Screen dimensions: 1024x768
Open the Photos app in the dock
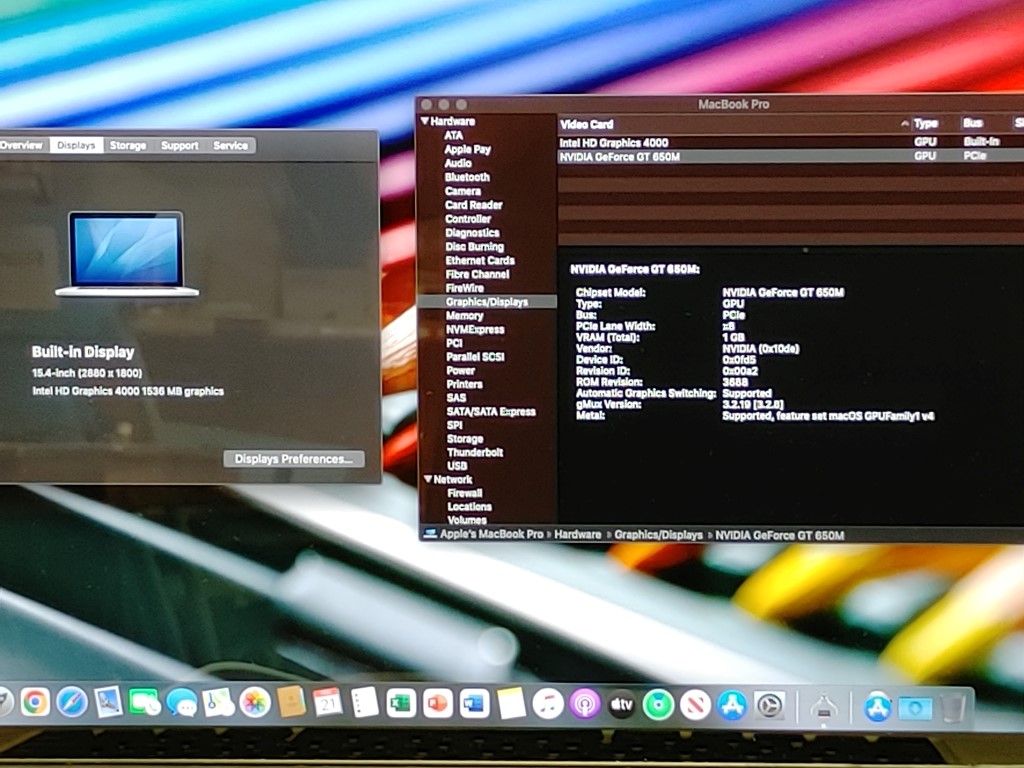(x=255, y=703)
